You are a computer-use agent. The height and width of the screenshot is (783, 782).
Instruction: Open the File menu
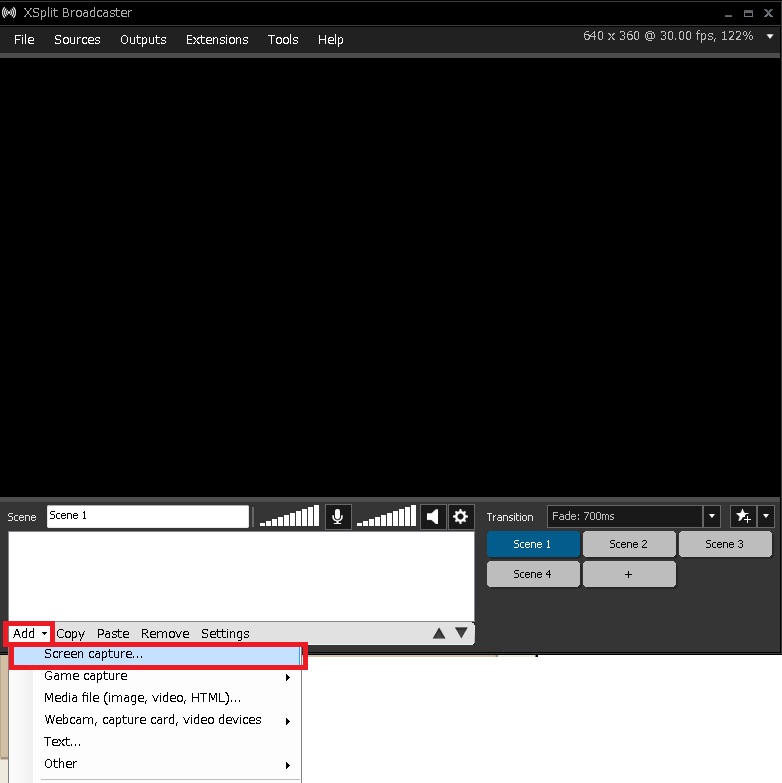coord(24,39)
